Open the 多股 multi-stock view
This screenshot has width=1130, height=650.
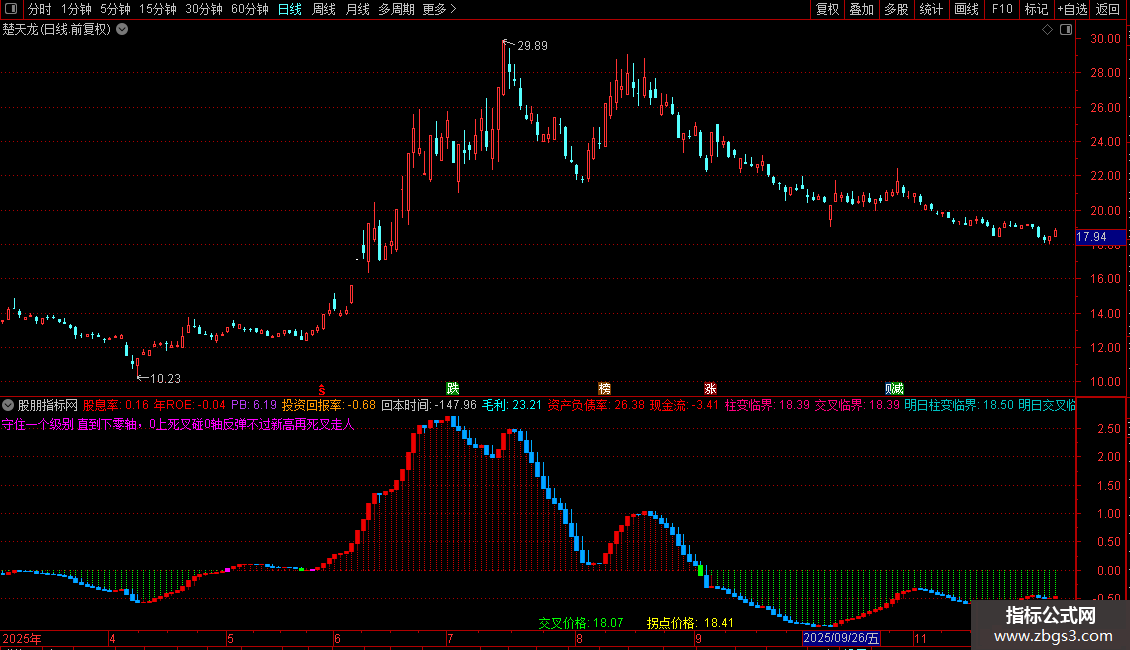pyautogui.click(x=897, y=9)
